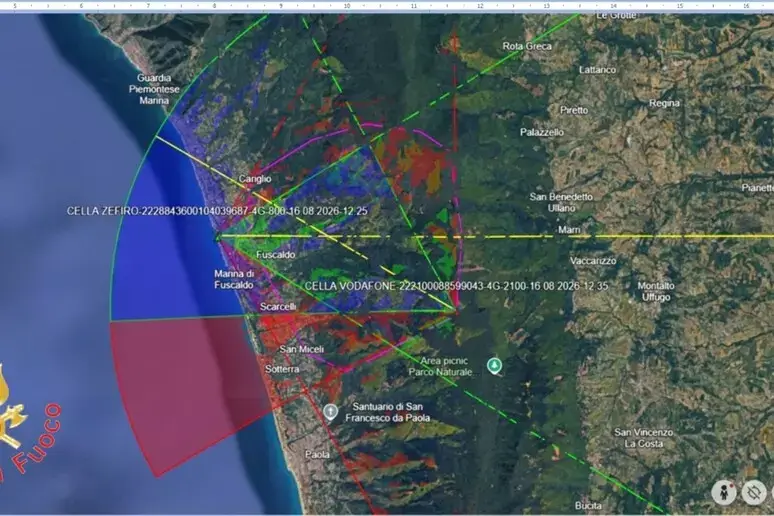Image resolution: width=774 pixels, height=516 pixels.
Task: Select the Santuario di San Francesco church pin
Action: click(331, 412)
